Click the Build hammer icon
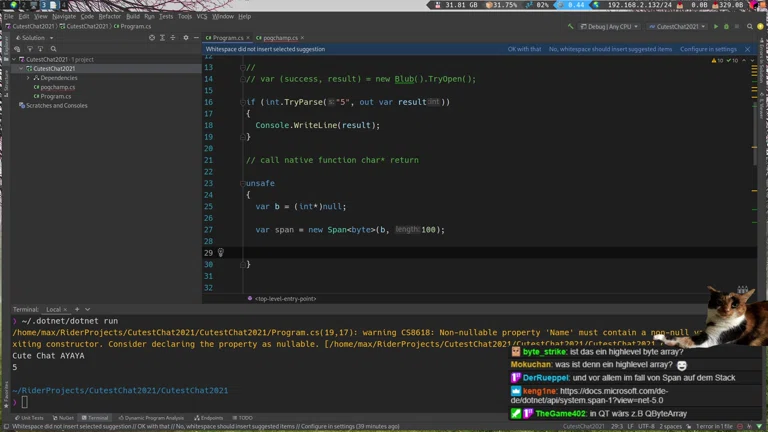This screenshot has width=768, height=432. click(x=571, y=26)
